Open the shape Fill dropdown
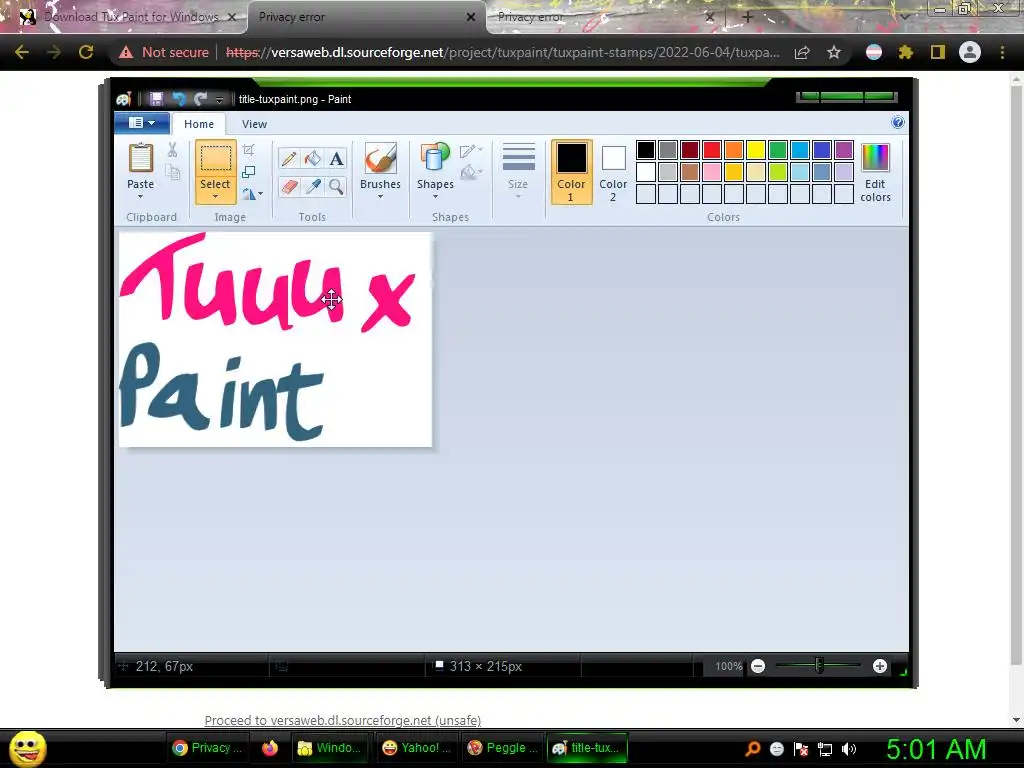Screen dimensions: 1024x768 click(x=472, y=172)
